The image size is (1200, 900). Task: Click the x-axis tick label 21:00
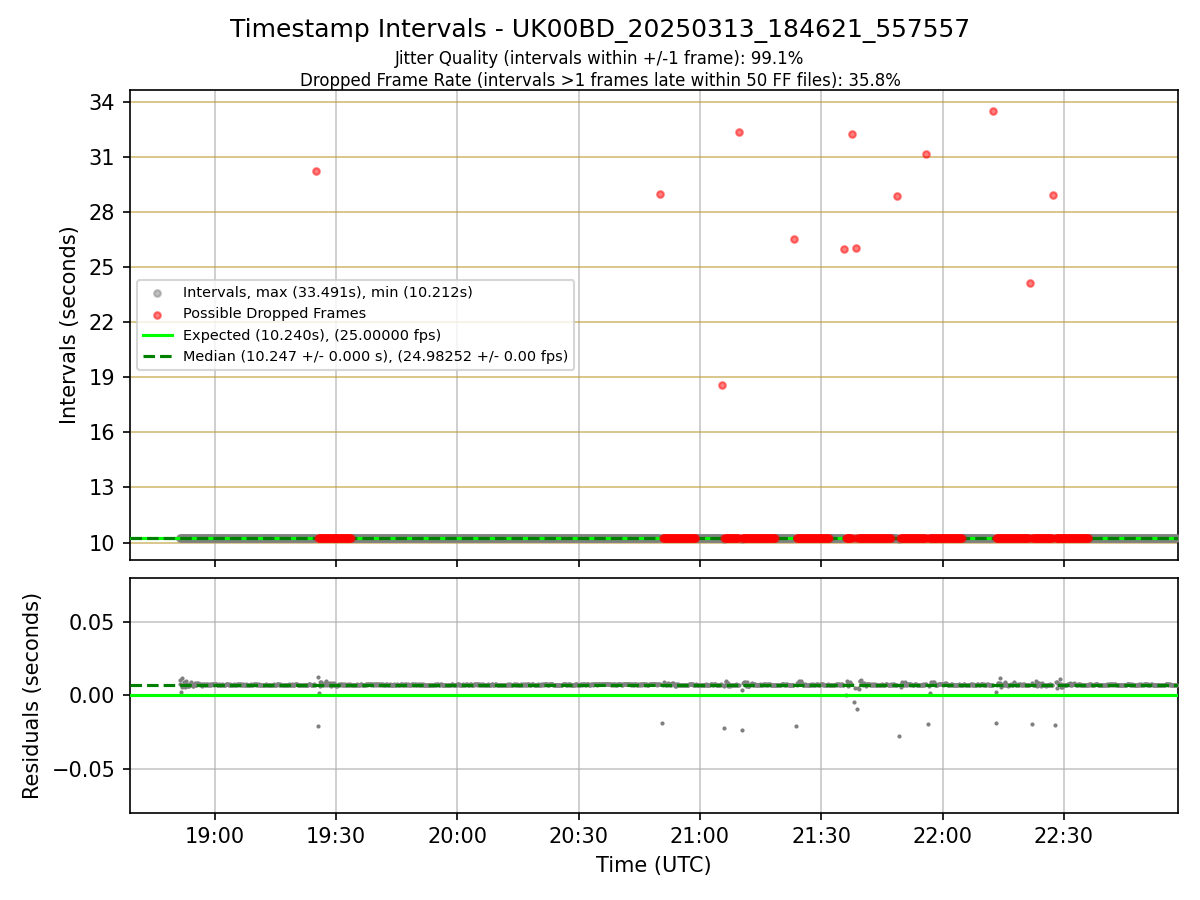point(699,836)
